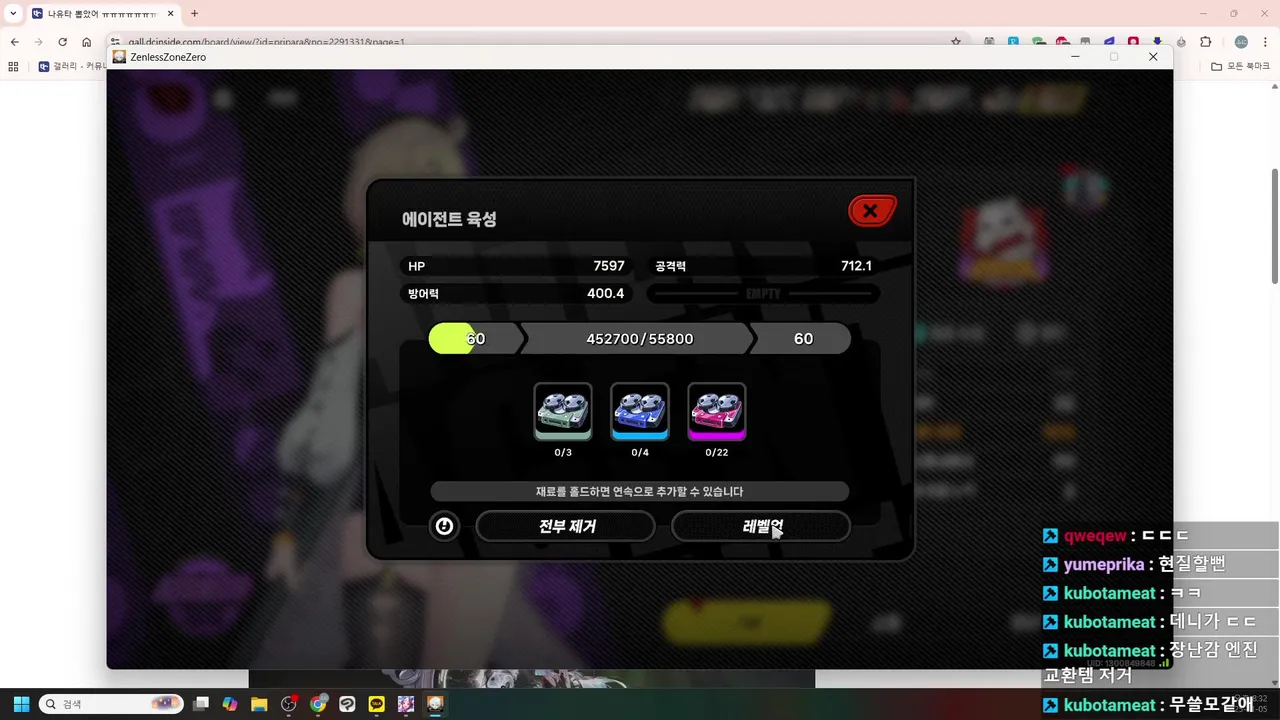The height and width of the screenshot is (720, 1280).
Task: Open Task View on taskbar
Action: [x=201, y=704]
